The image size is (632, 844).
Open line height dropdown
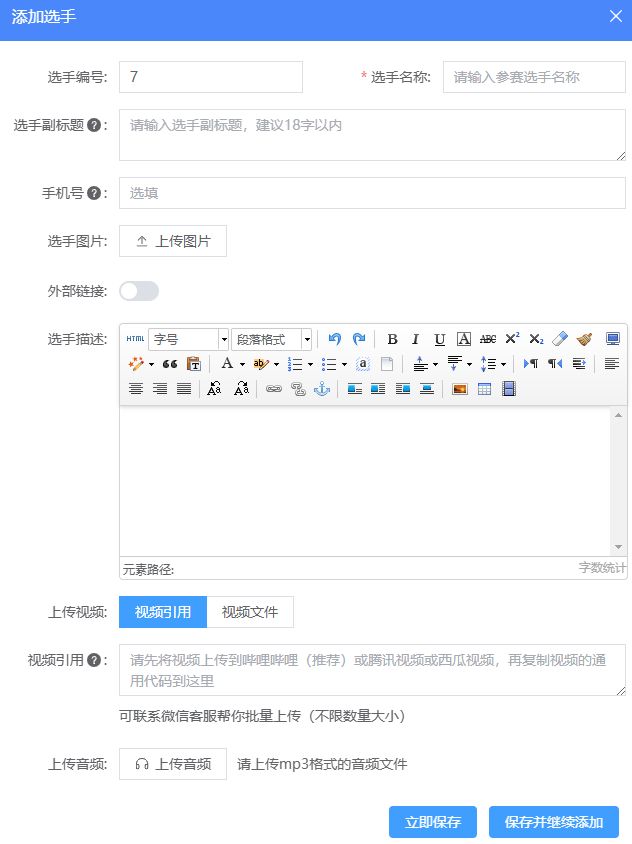coord(503,364)
